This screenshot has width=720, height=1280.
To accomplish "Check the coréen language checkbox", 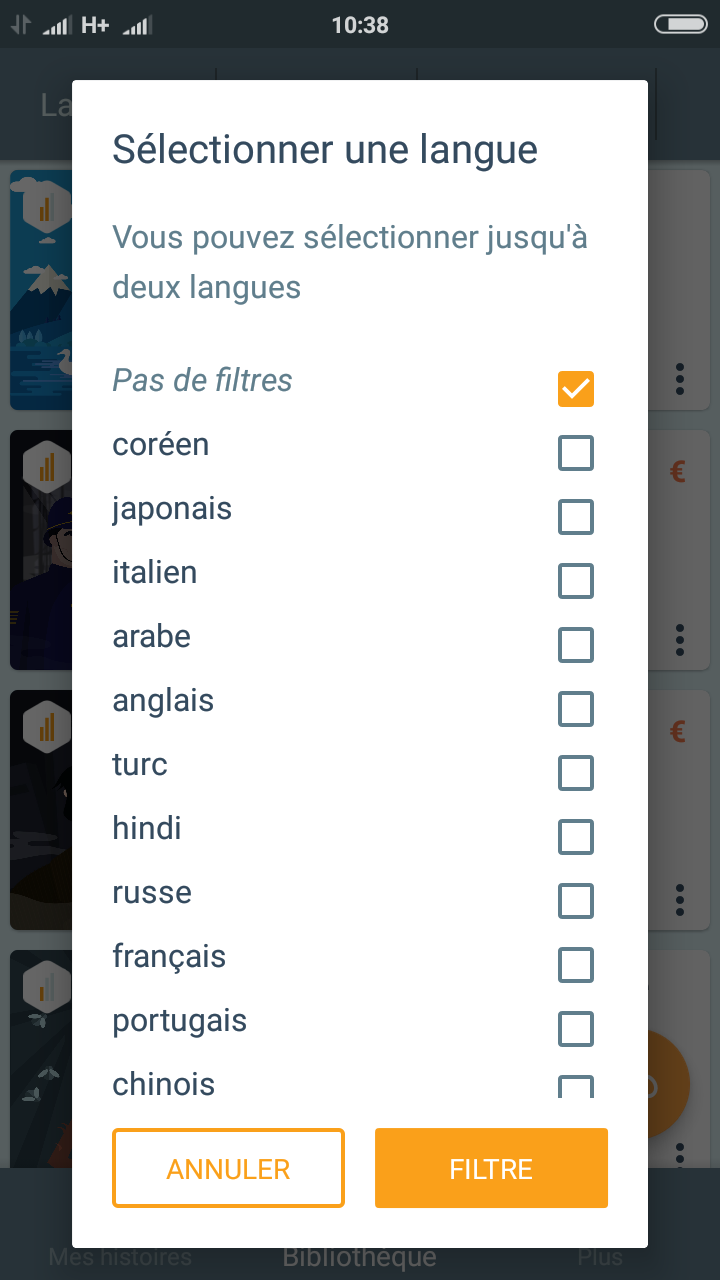I will pyautogui.click(x=576, y=453).
